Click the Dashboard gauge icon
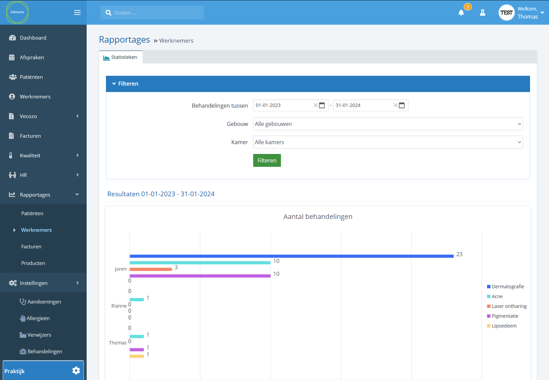549x380 pixels. click(x=12, y=38)
